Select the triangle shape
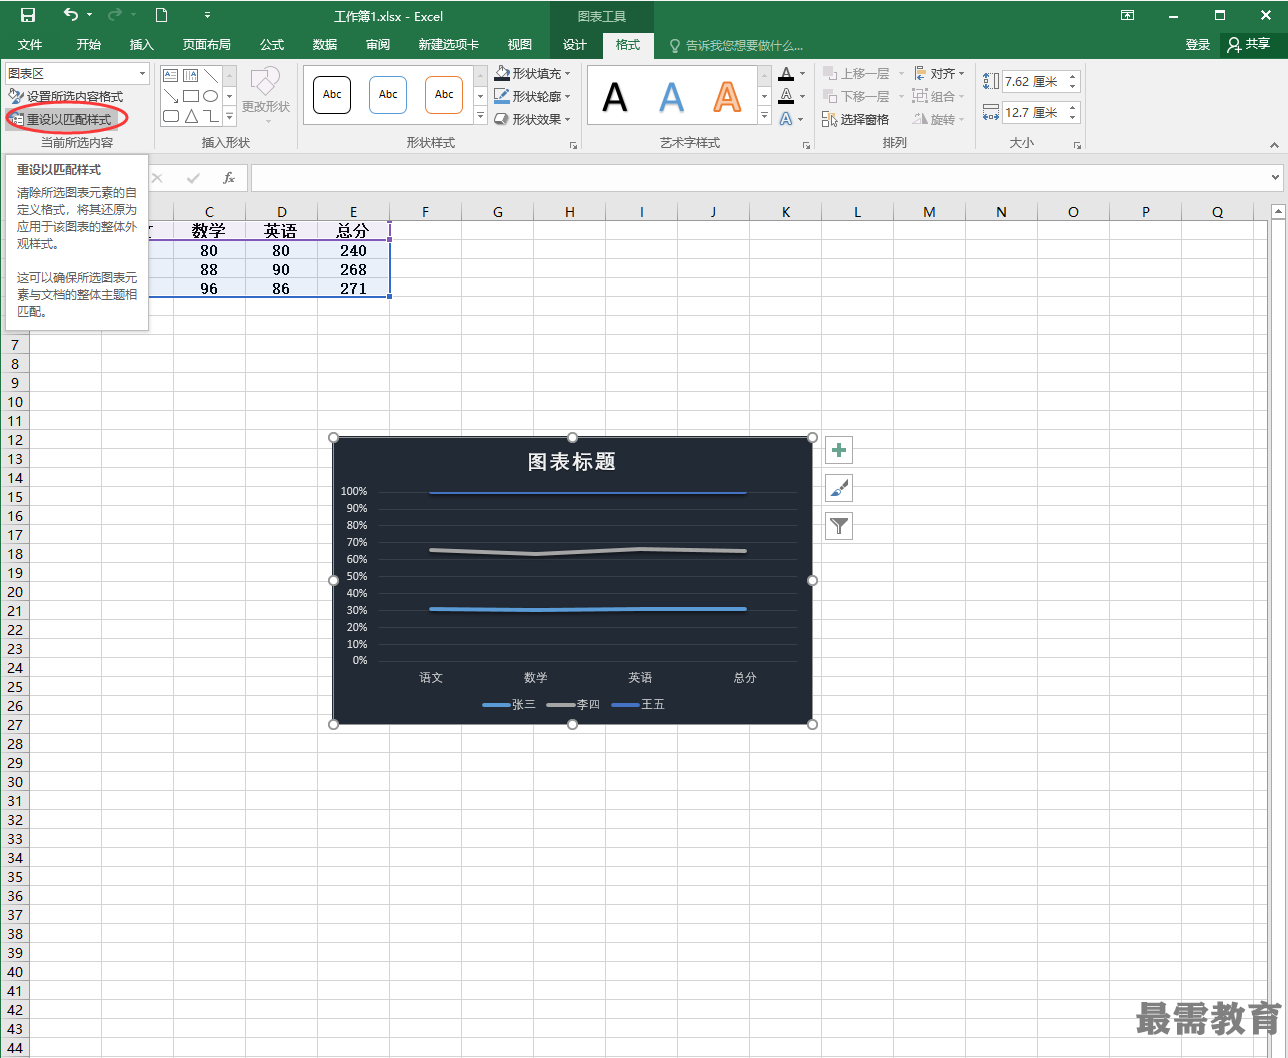 coord(190,117)
